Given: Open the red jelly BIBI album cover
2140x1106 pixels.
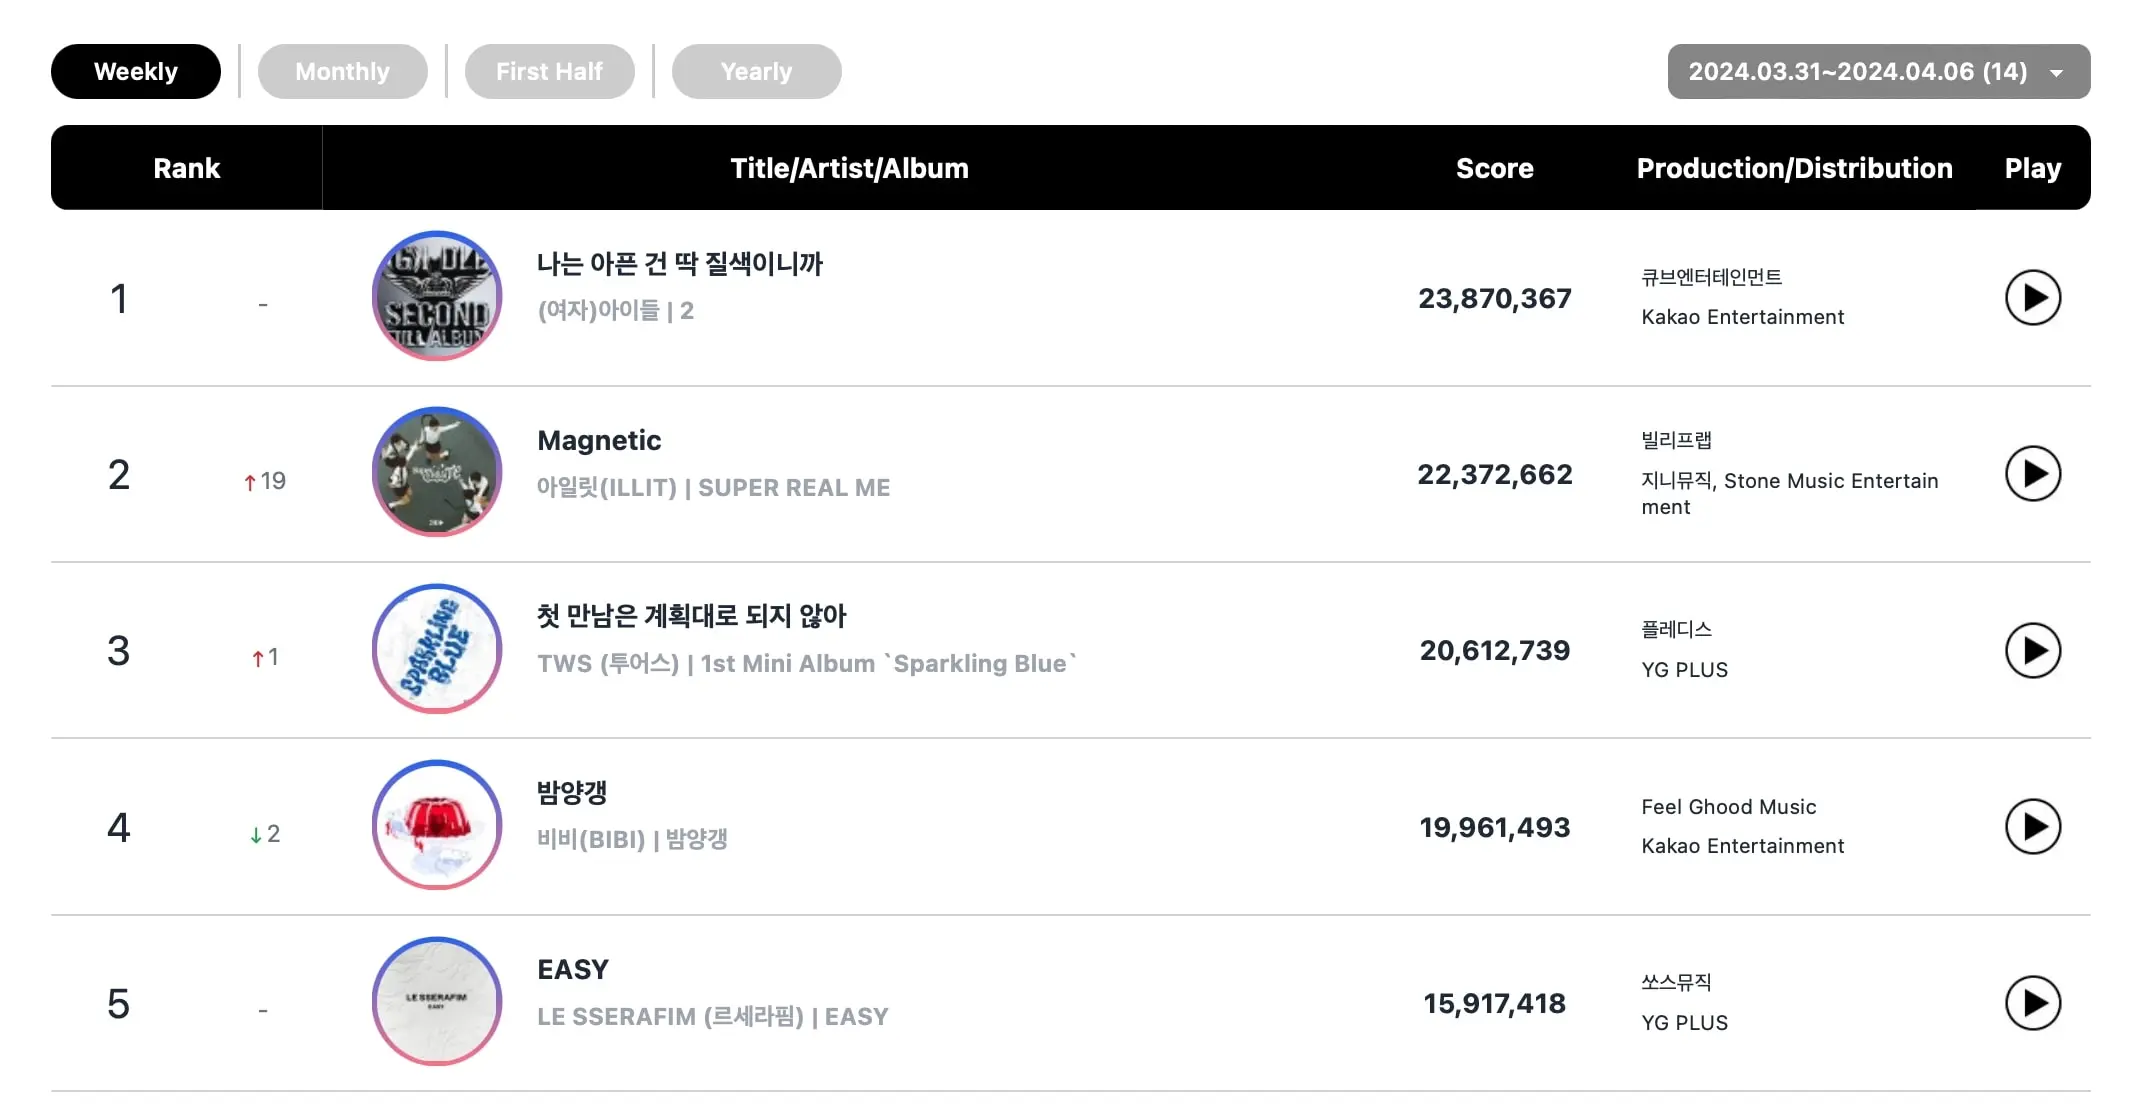Looking at the screenshot, I should coord(437,825).
